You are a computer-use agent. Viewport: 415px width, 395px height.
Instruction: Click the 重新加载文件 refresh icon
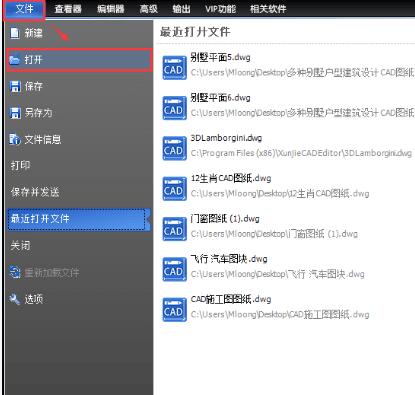point(15,272)
